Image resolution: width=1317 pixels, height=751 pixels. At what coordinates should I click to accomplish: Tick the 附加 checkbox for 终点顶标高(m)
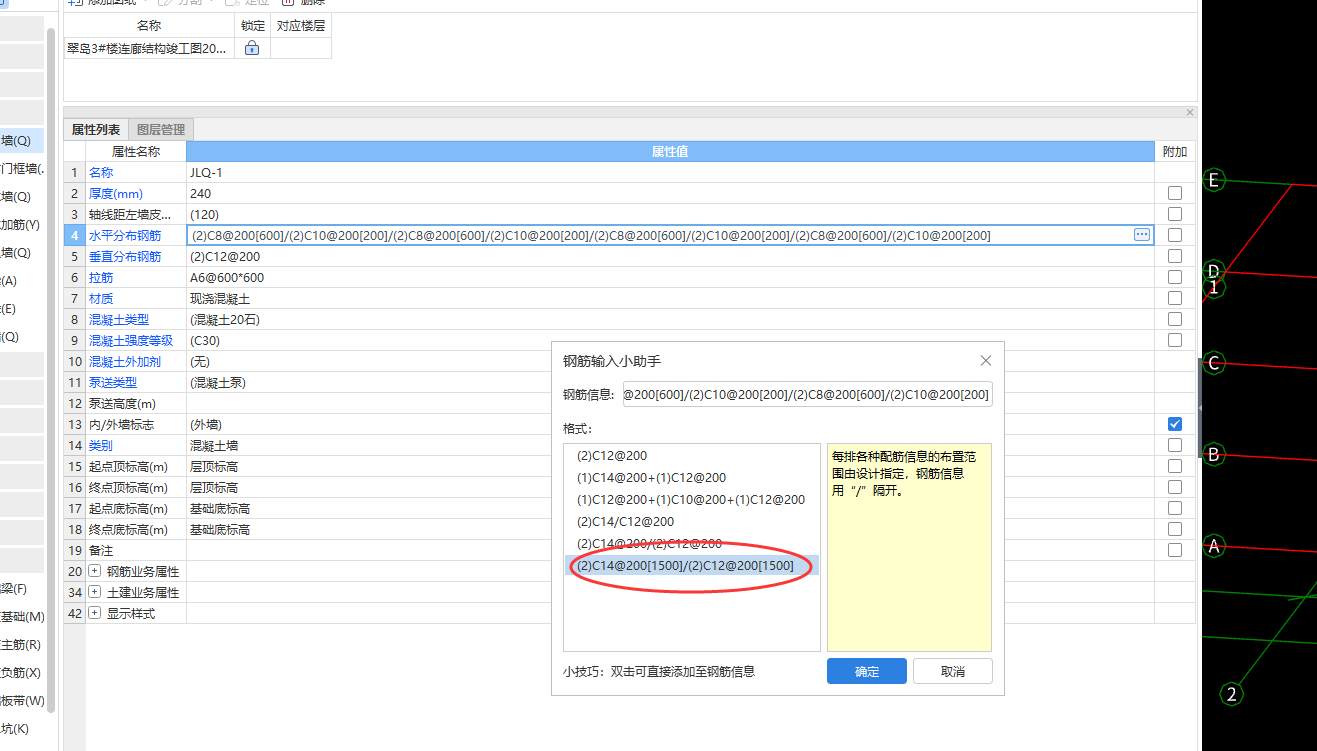coord(1175,487)
